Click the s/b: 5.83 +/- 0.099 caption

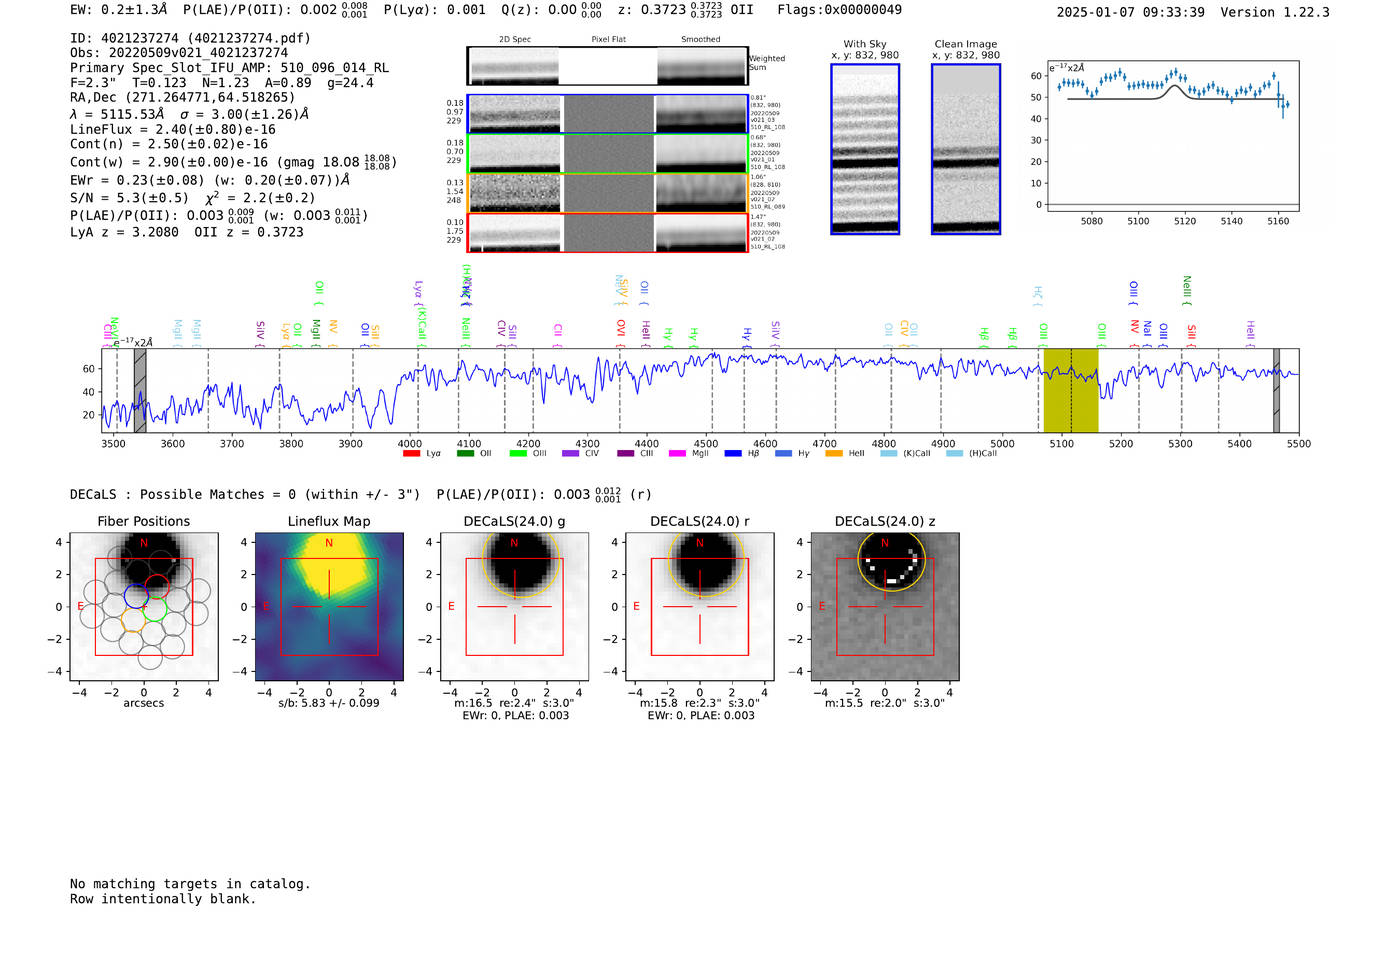tap(329, 703)
